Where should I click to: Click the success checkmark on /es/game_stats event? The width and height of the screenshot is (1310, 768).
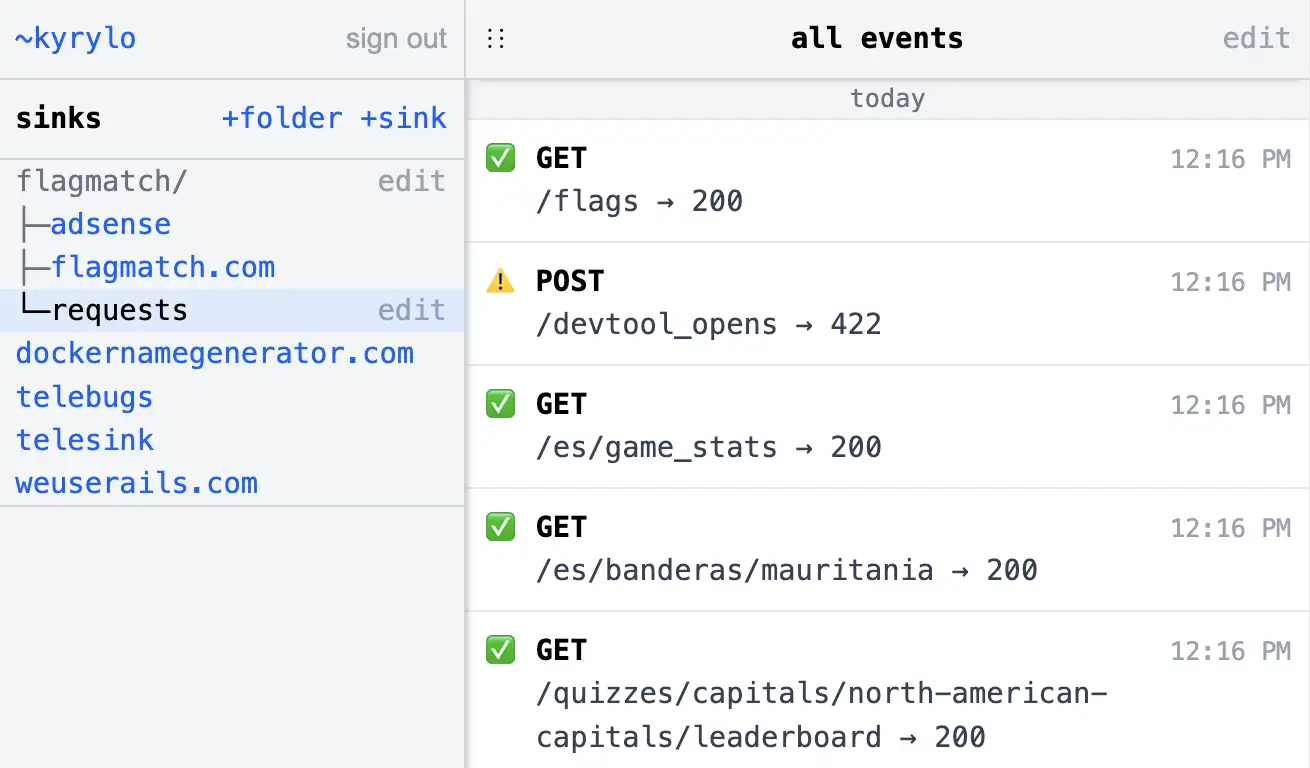pyautogui.click(x=500, y=404)
